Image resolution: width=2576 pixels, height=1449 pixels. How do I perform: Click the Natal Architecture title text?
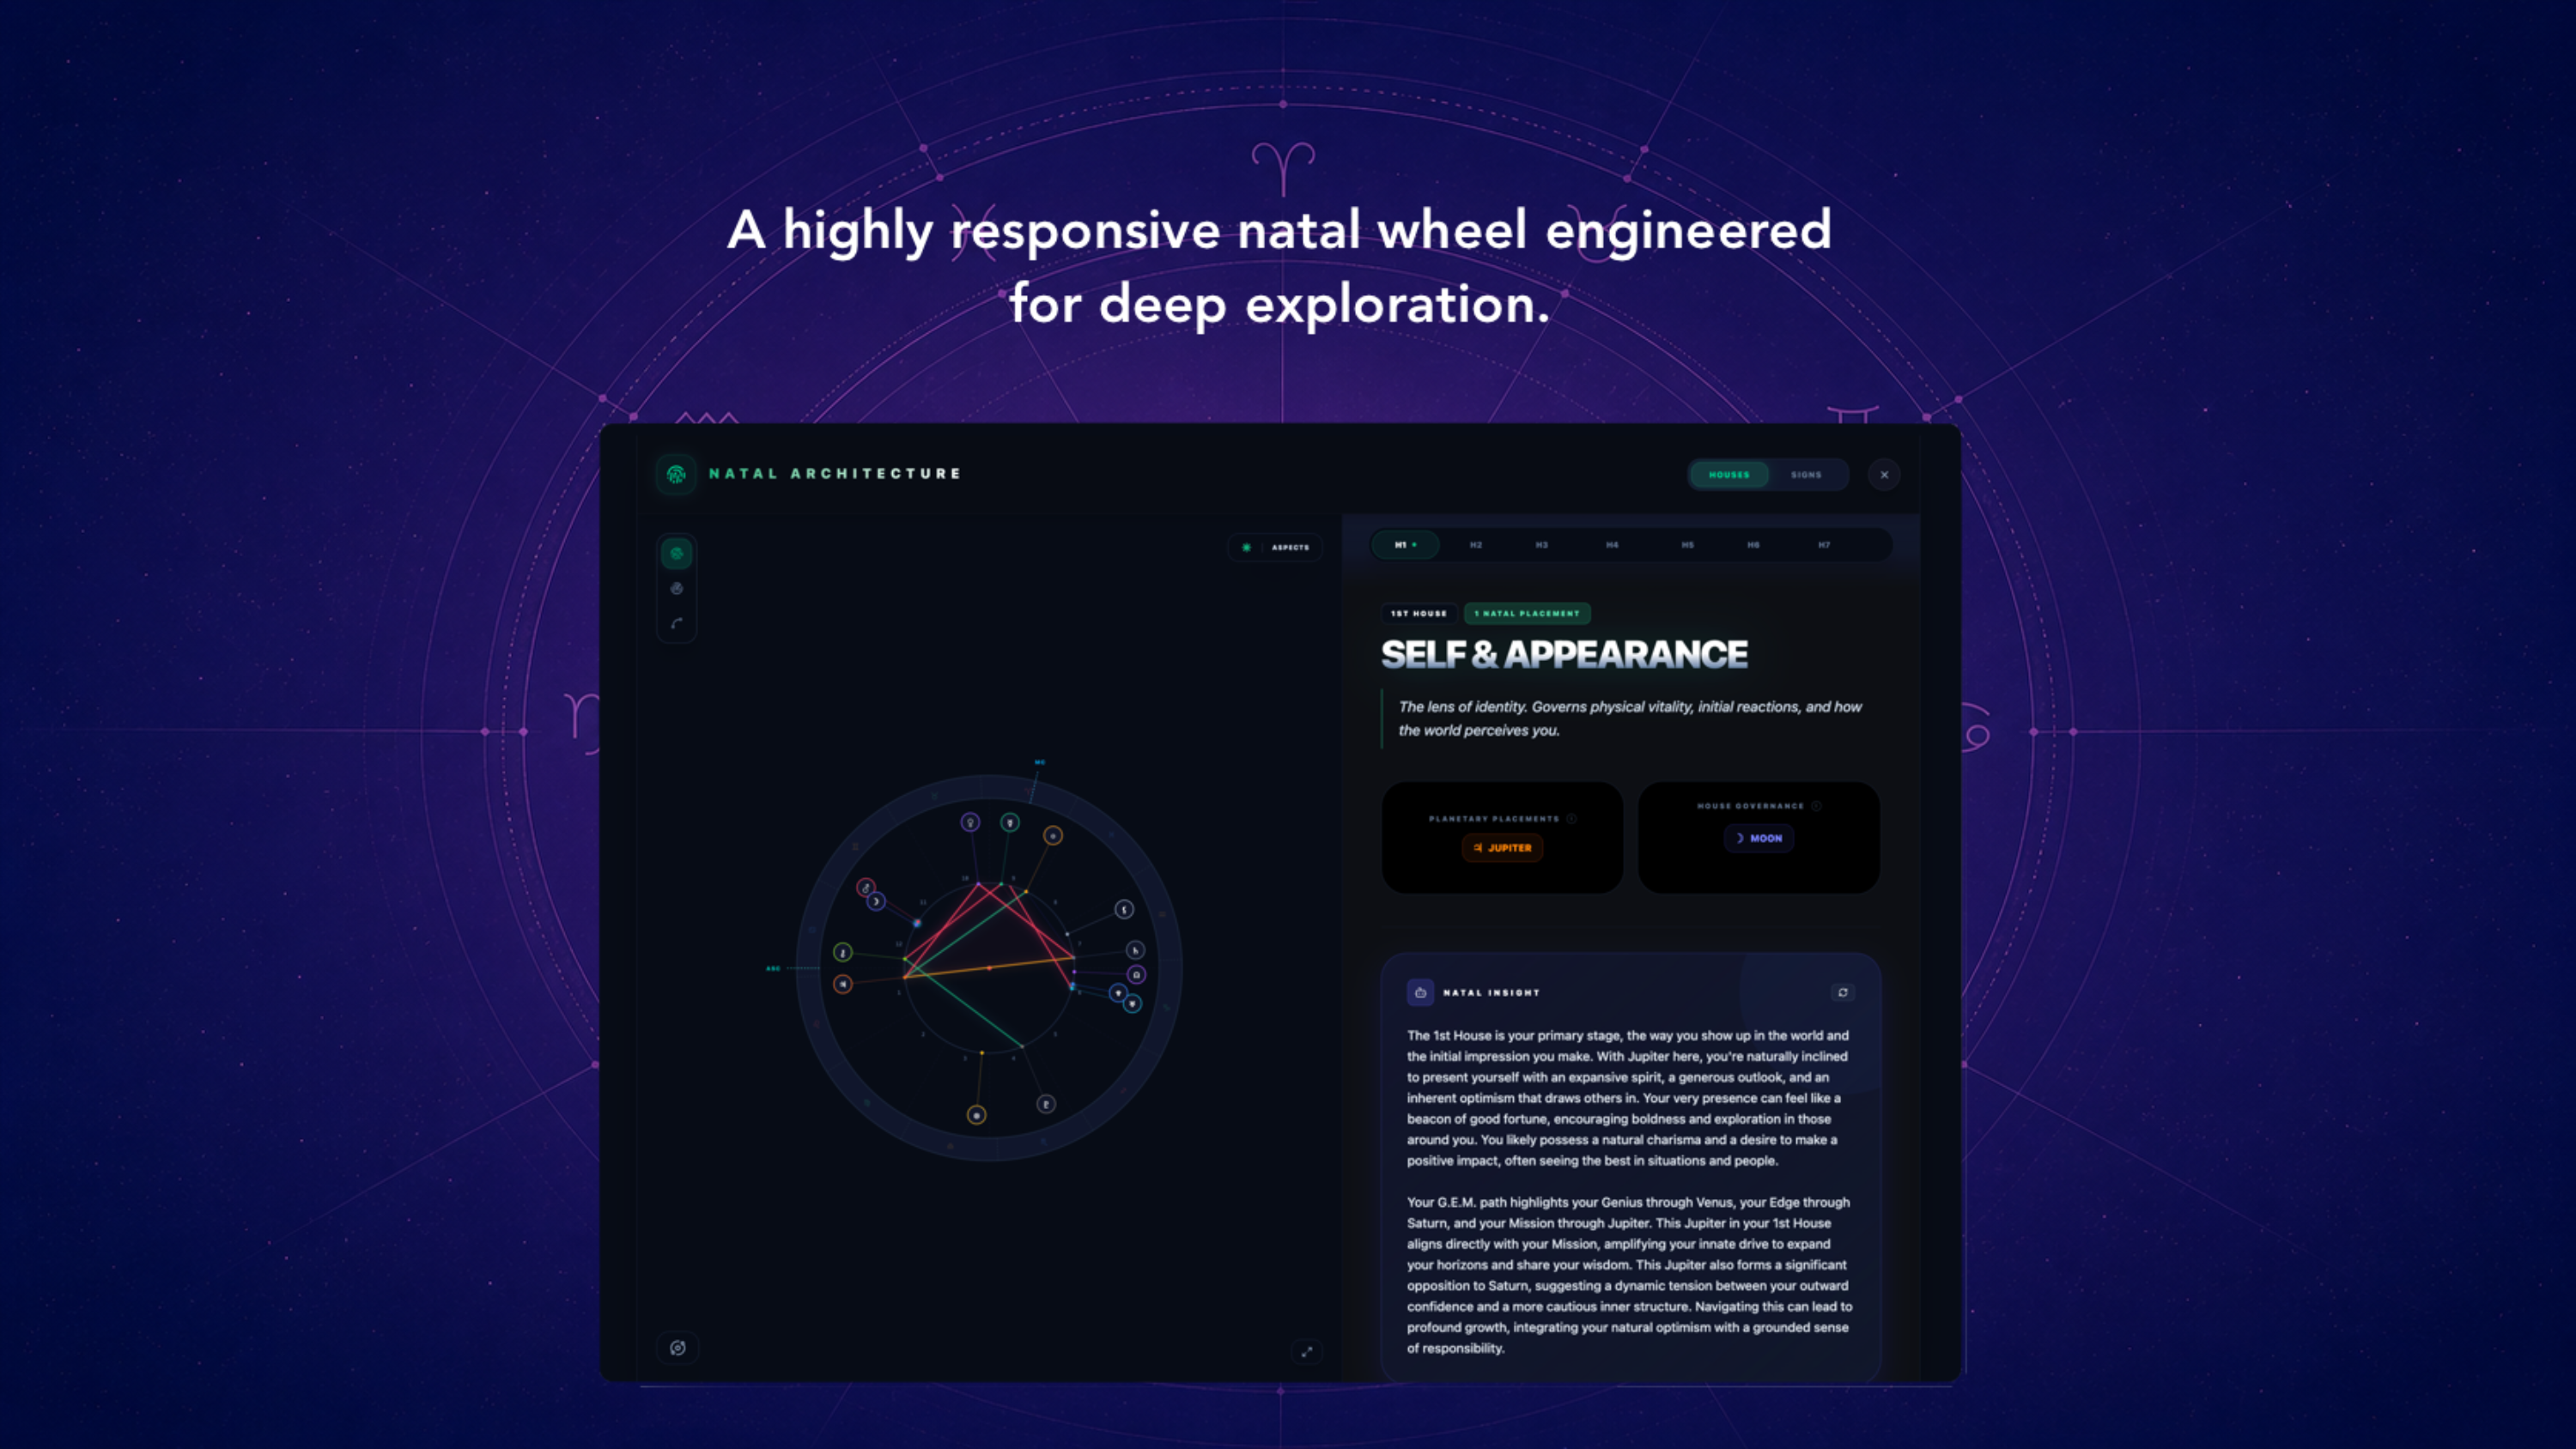[x=834, y=474]
